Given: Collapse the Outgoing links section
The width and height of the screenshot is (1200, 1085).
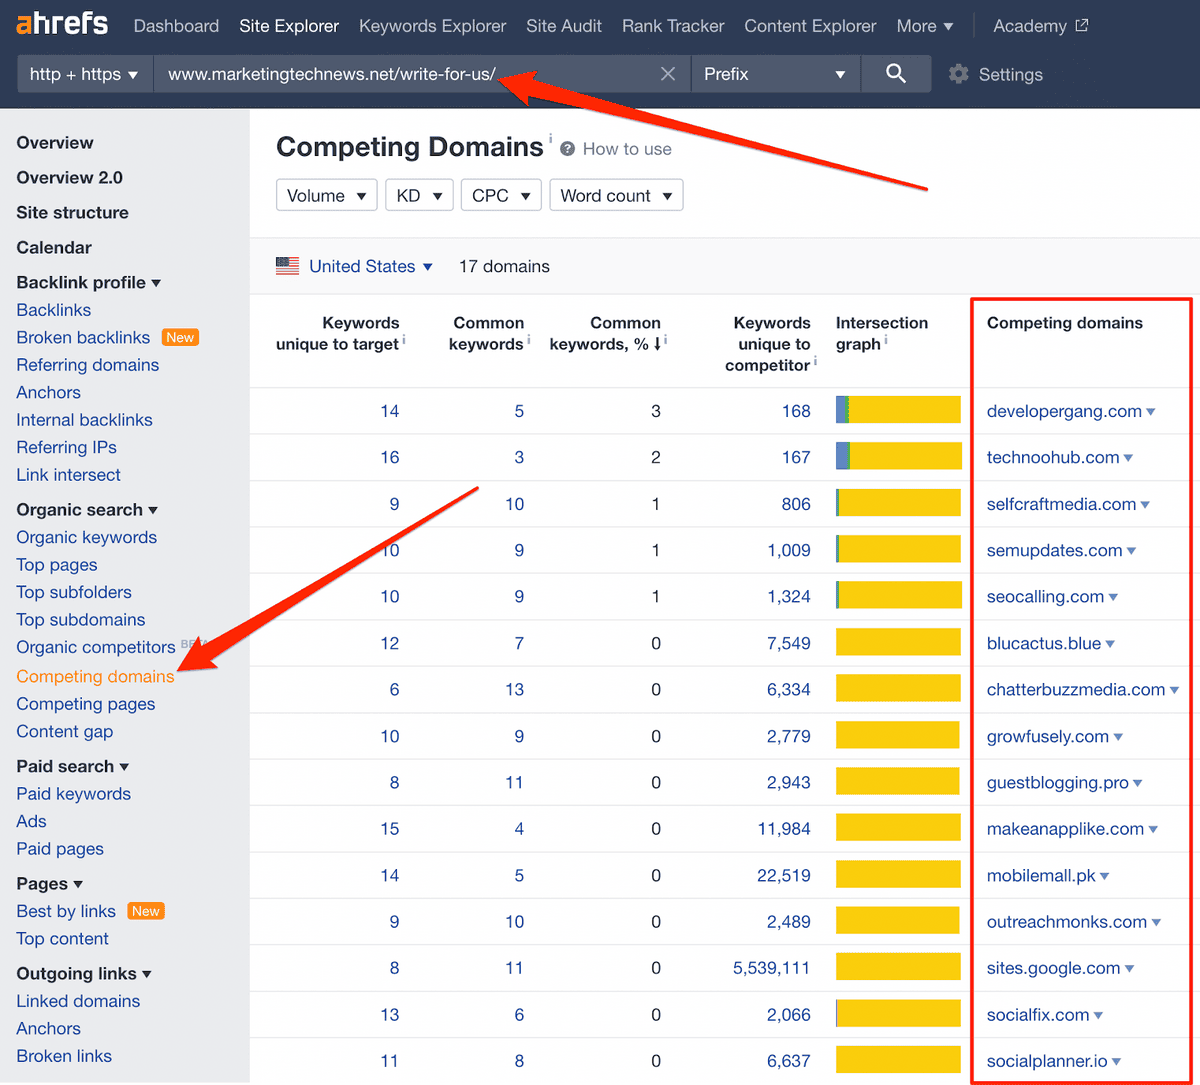Looking at the screenshot, I should (x=84, y=974).
